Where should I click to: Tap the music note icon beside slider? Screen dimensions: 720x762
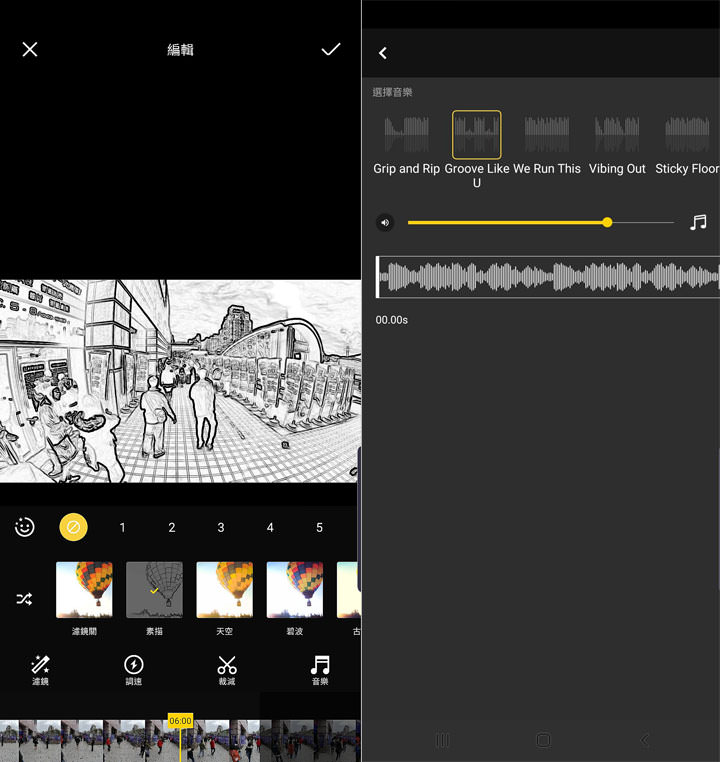(x=698, y=223)
